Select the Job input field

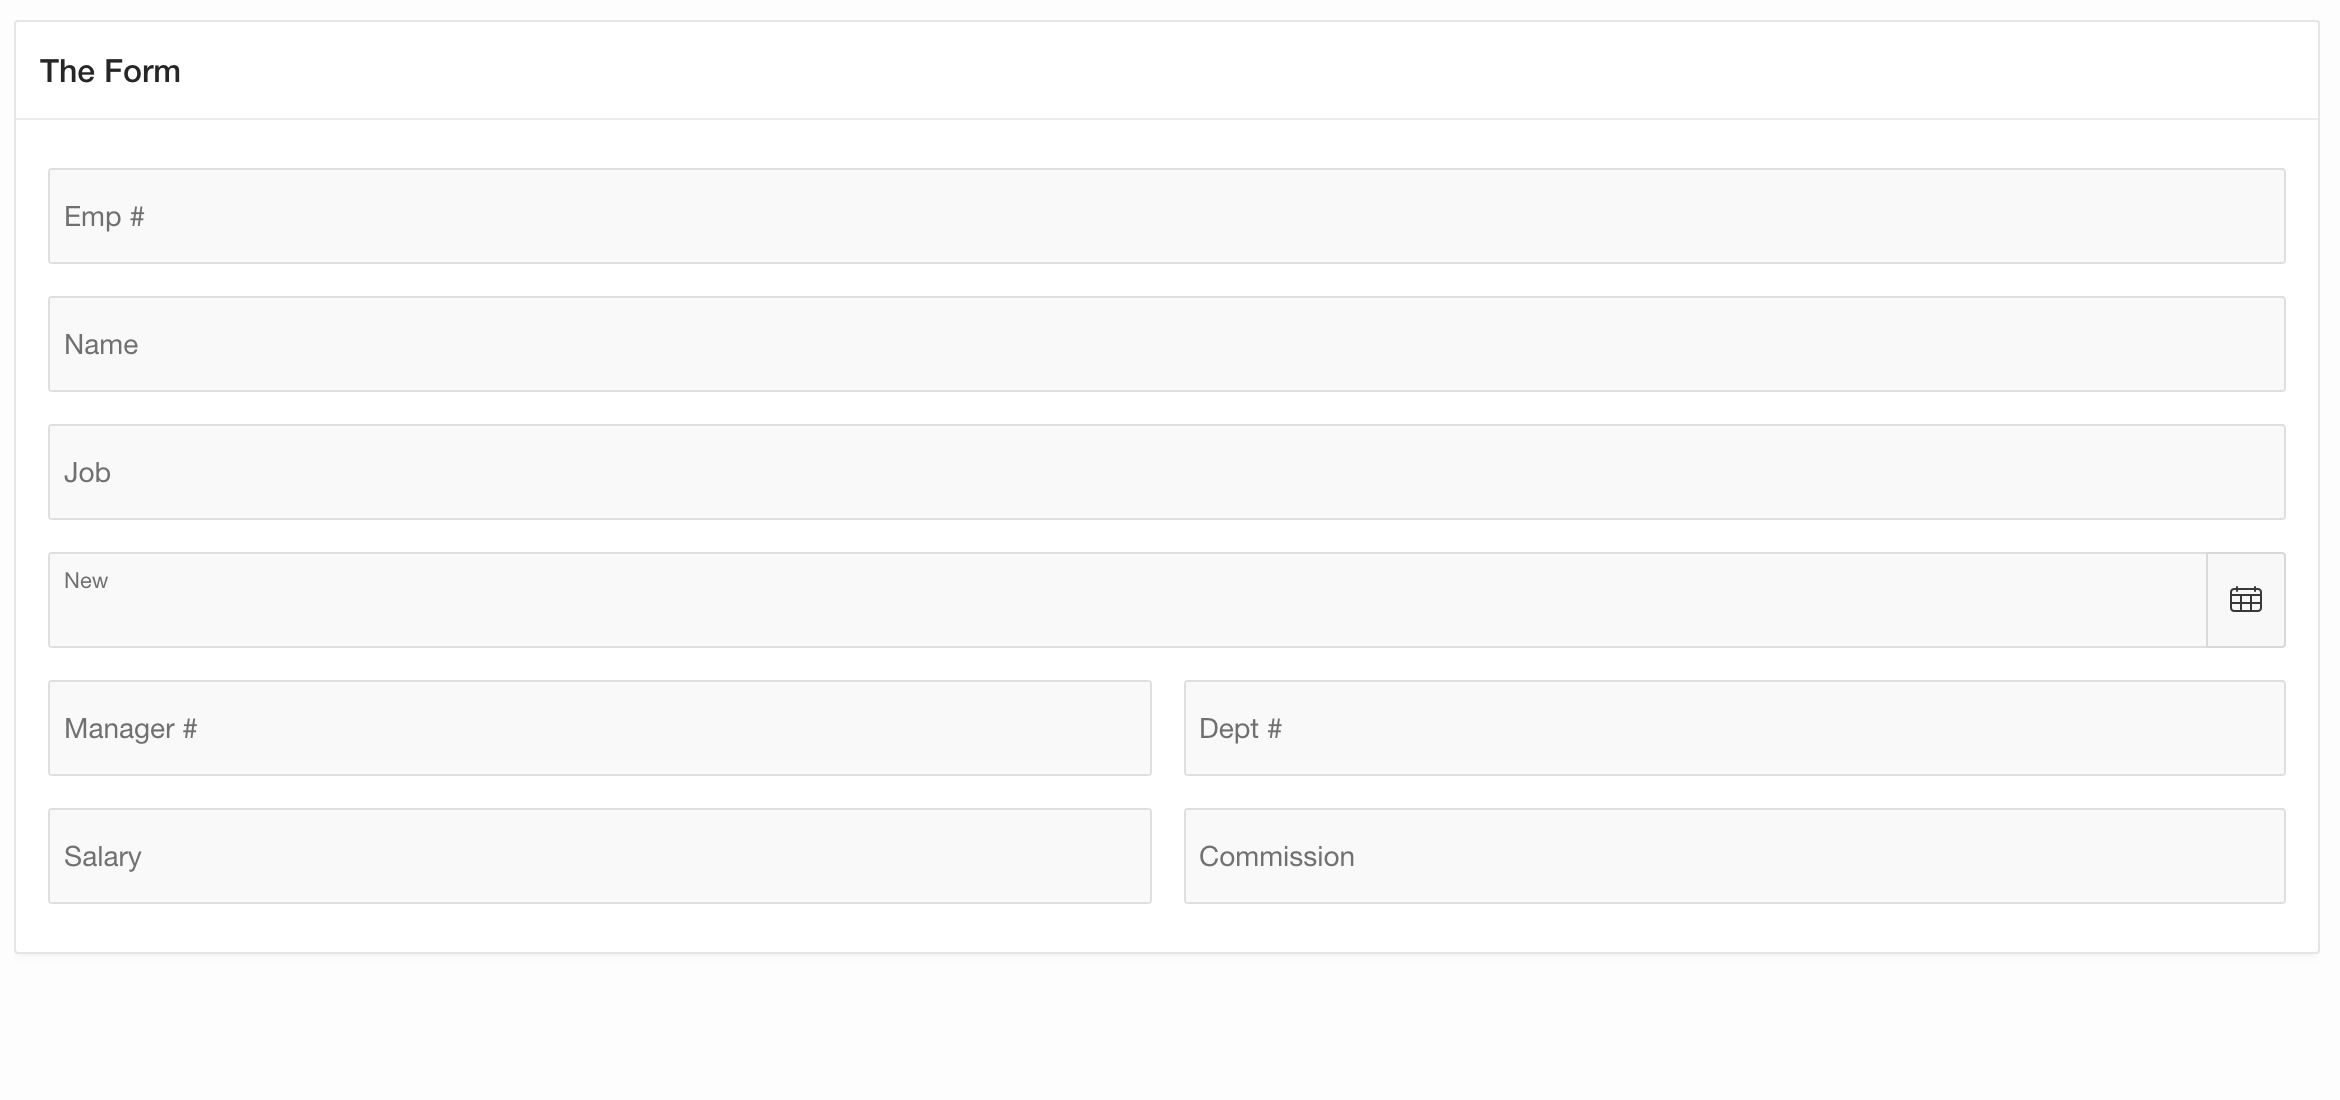click(1166, 472)
